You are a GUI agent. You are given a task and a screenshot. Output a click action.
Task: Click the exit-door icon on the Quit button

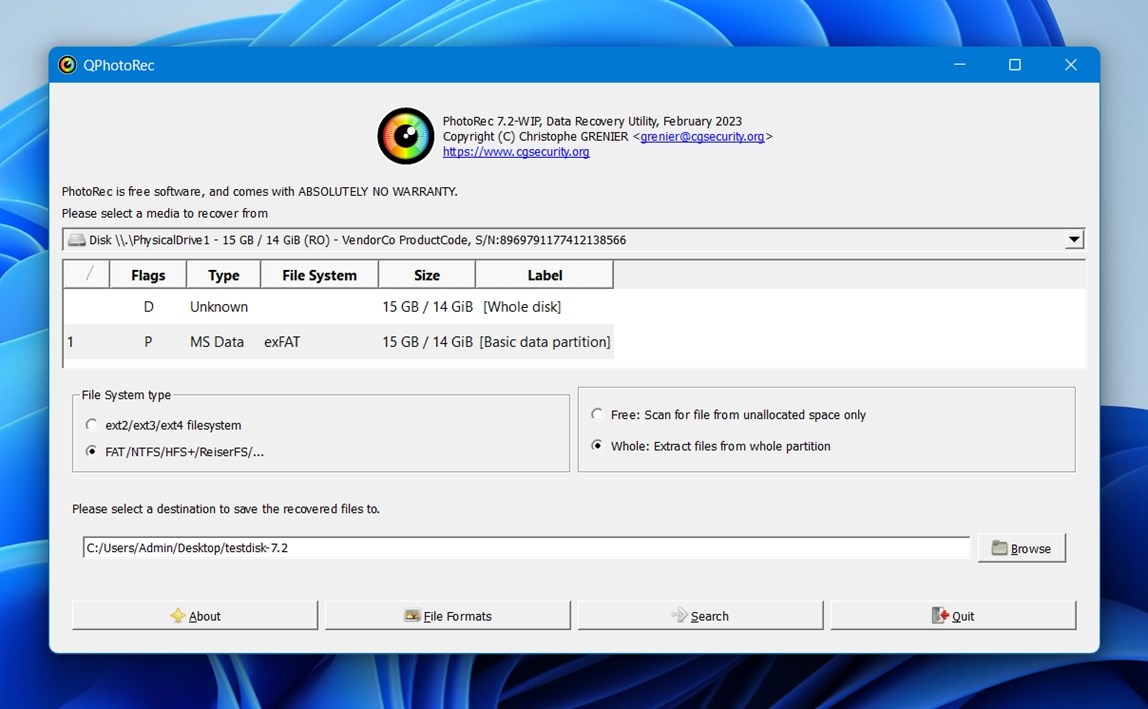point(938,616)
